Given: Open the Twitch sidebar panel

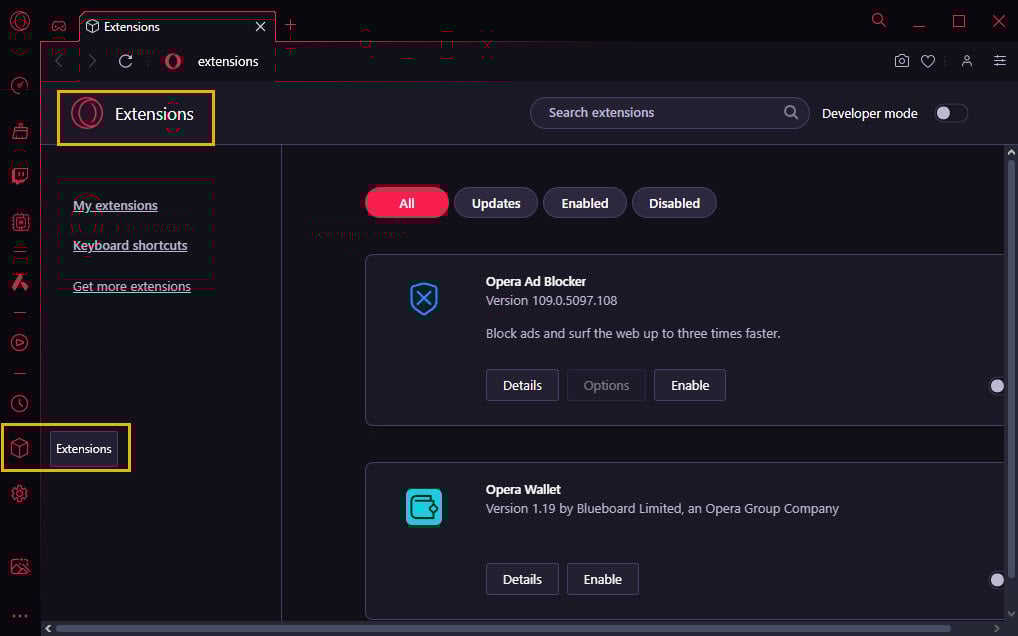Looking at the screenshot, I should pos(19,175).
